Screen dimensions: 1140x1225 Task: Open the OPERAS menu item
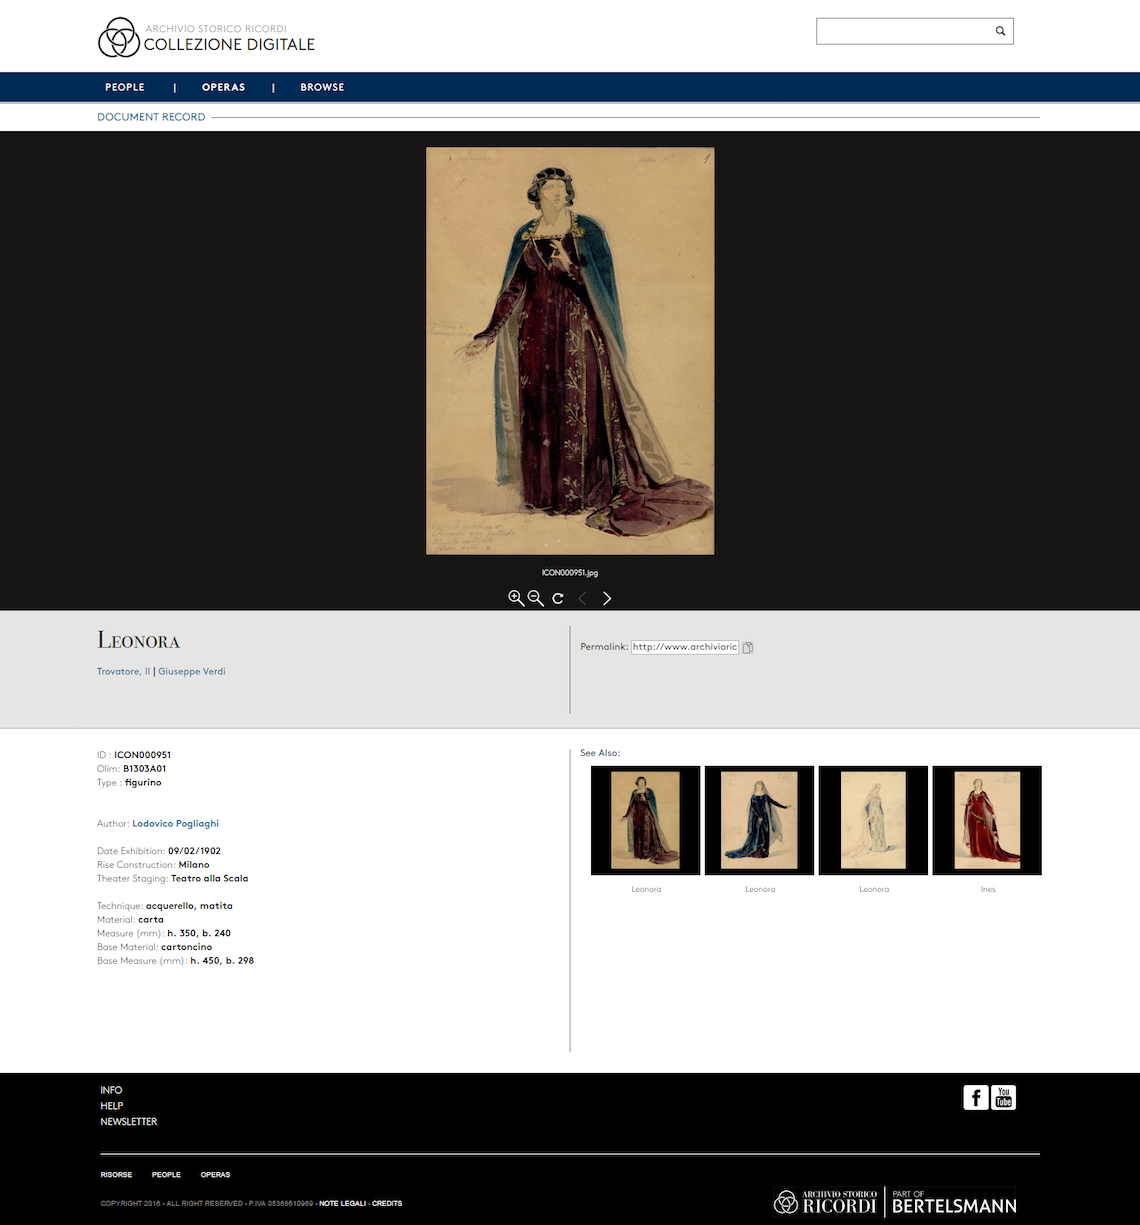pyautogui.click(x=224, y=87)
